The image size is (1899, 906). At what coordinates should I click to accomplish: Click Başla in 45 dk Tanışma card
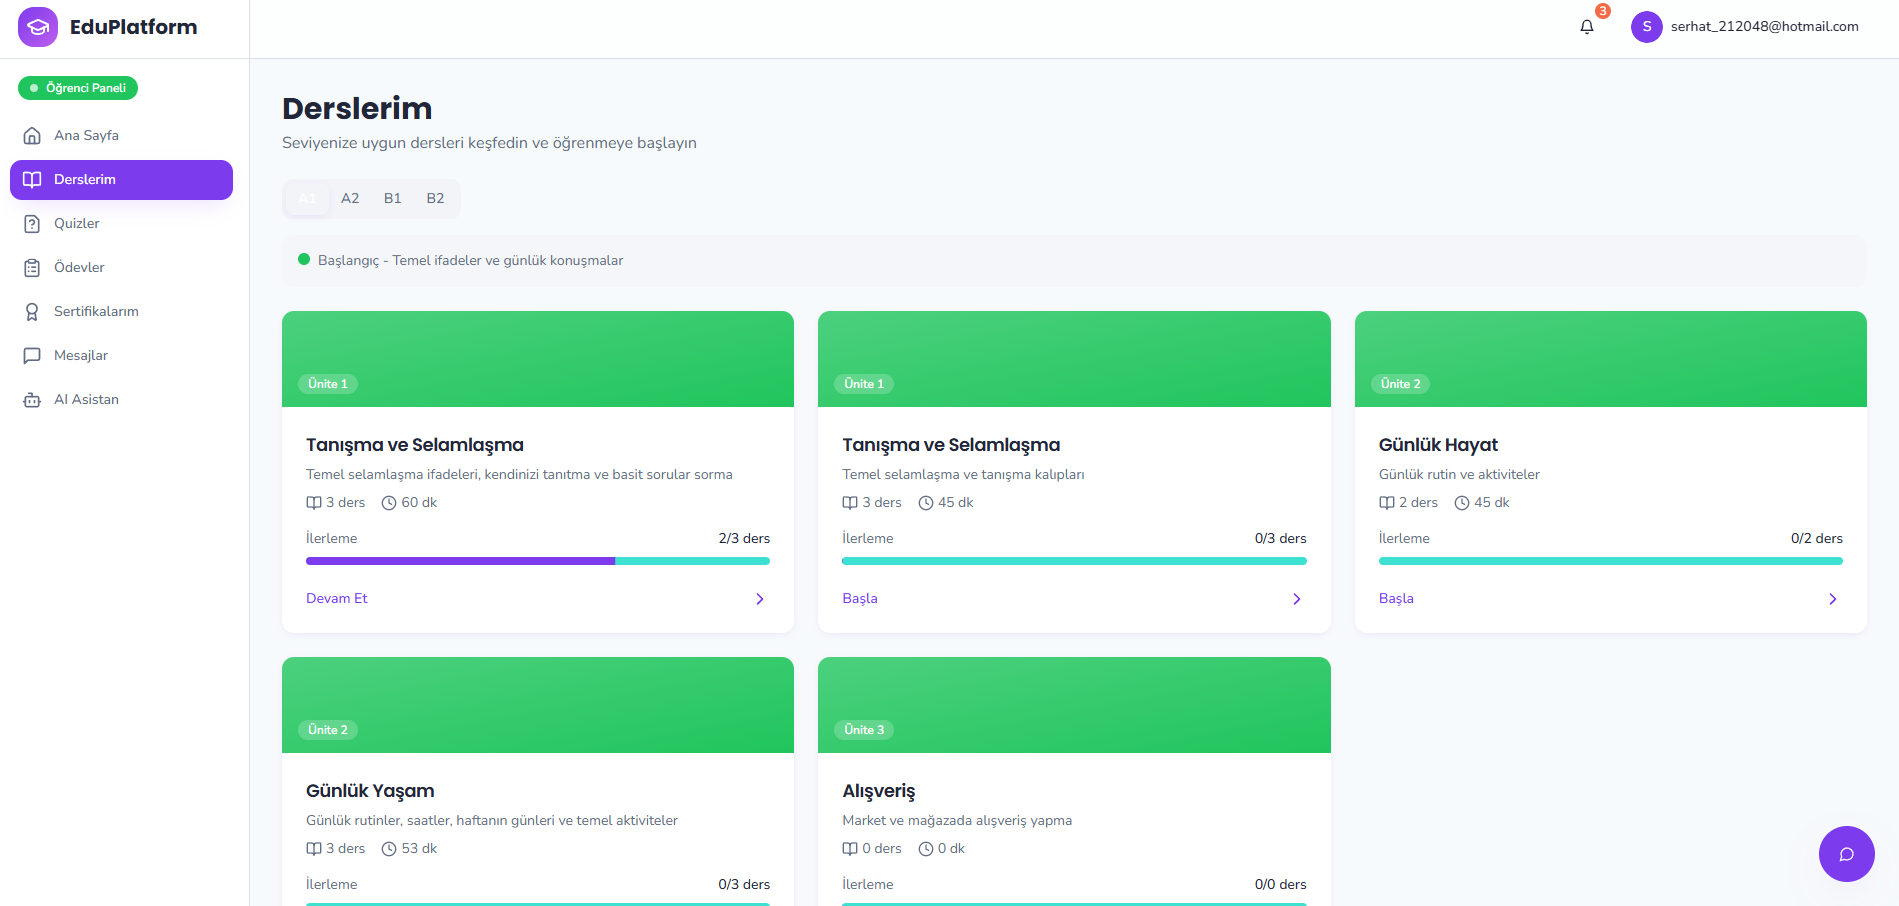coord(860,598)
